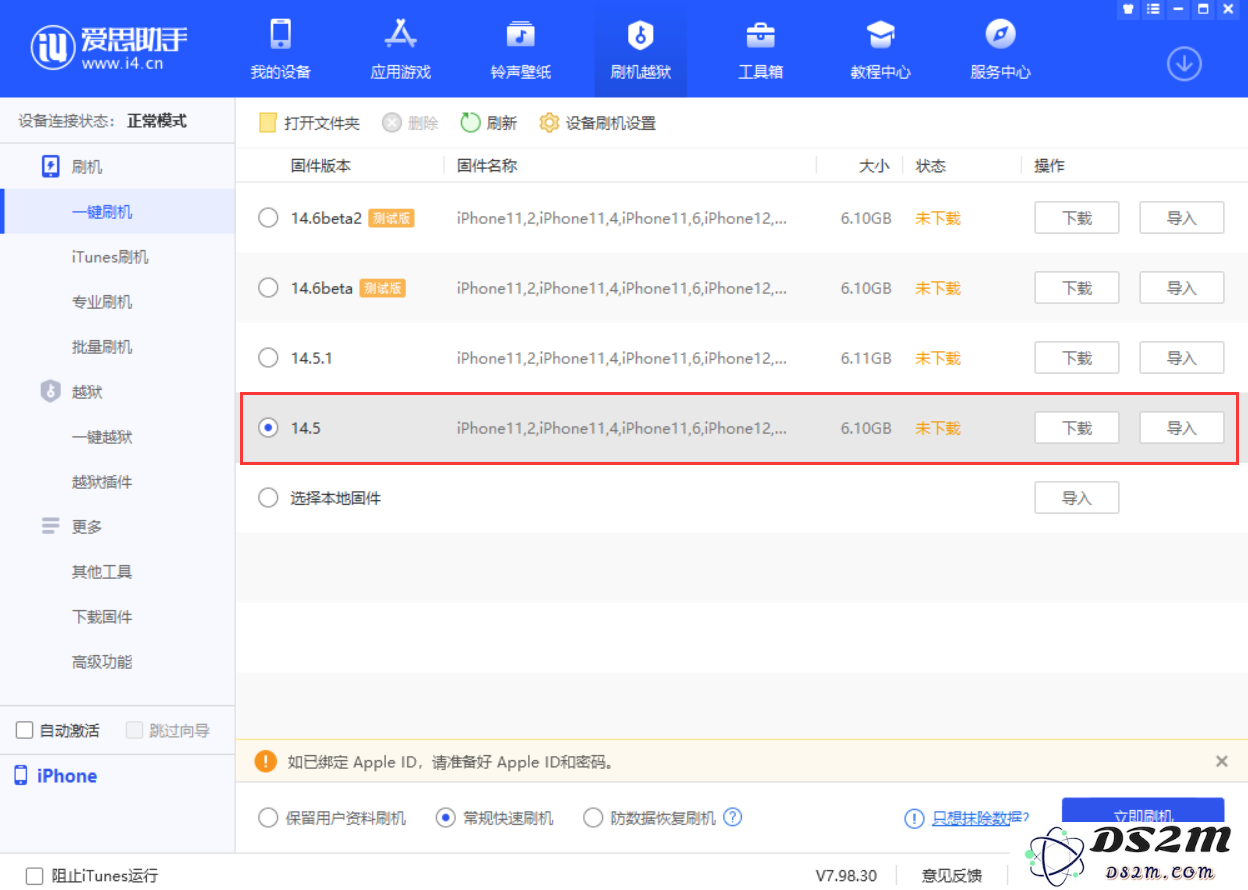Click the iPhone device entry in sidebar
The image size is (1248, 890).
click(x=56, y=776)
